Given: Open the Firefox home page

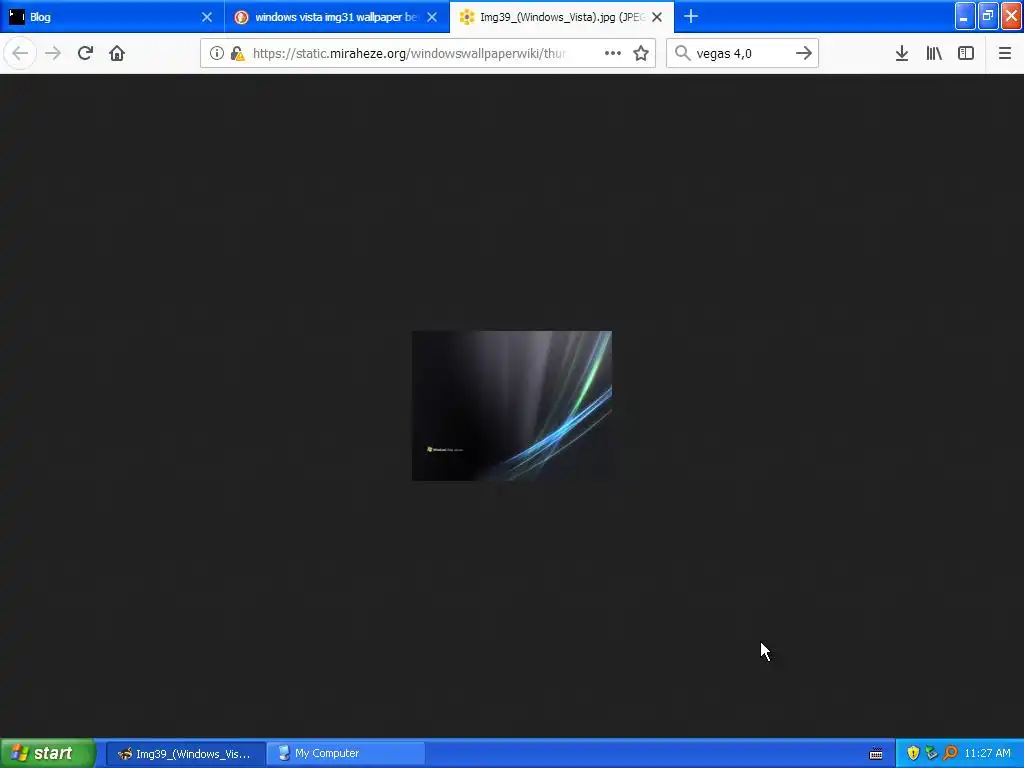Looking at the screenshot, I should click(117, 53).
